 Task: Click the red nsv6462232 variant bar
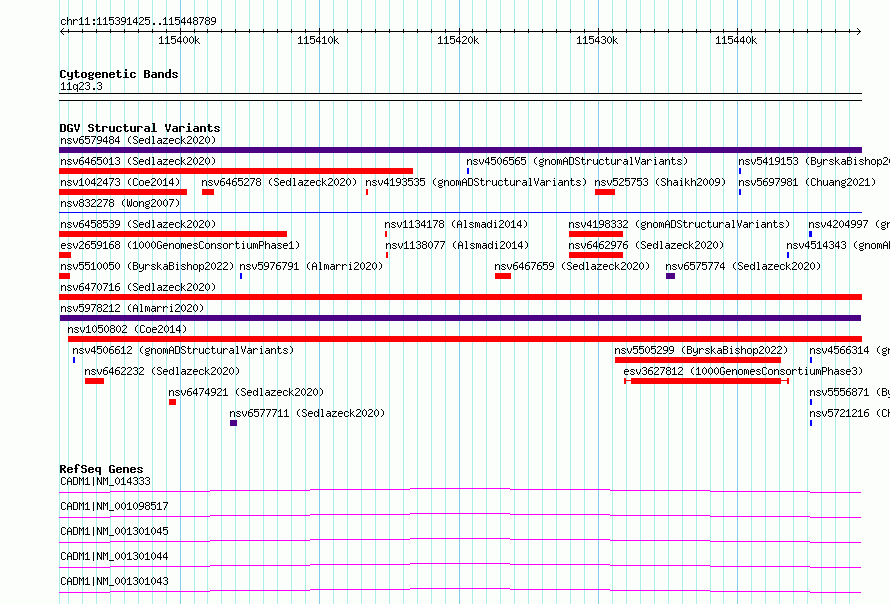(x=94, y=381)
